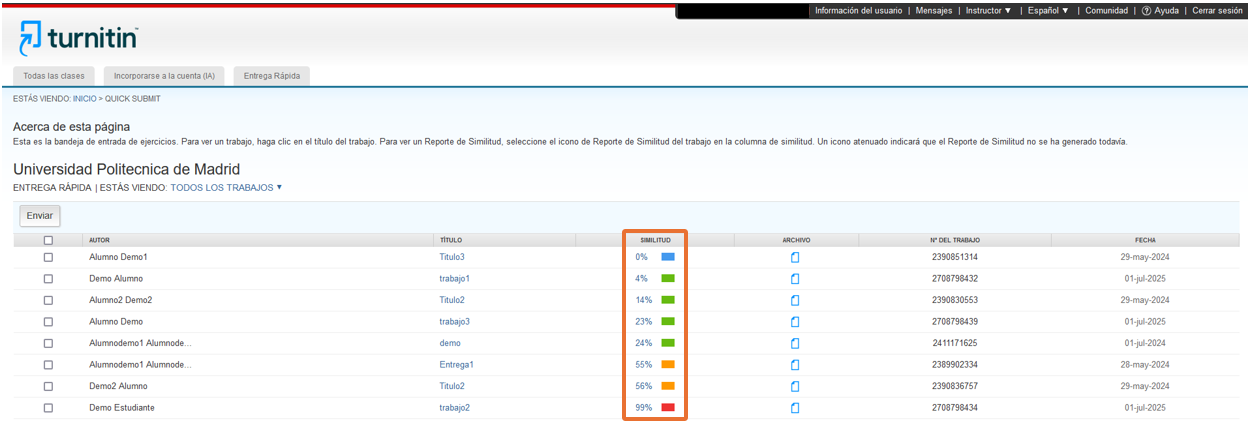1250x422 pixels.
Task: Open the green 23% similarity swatch
Action: pos(668,322)
